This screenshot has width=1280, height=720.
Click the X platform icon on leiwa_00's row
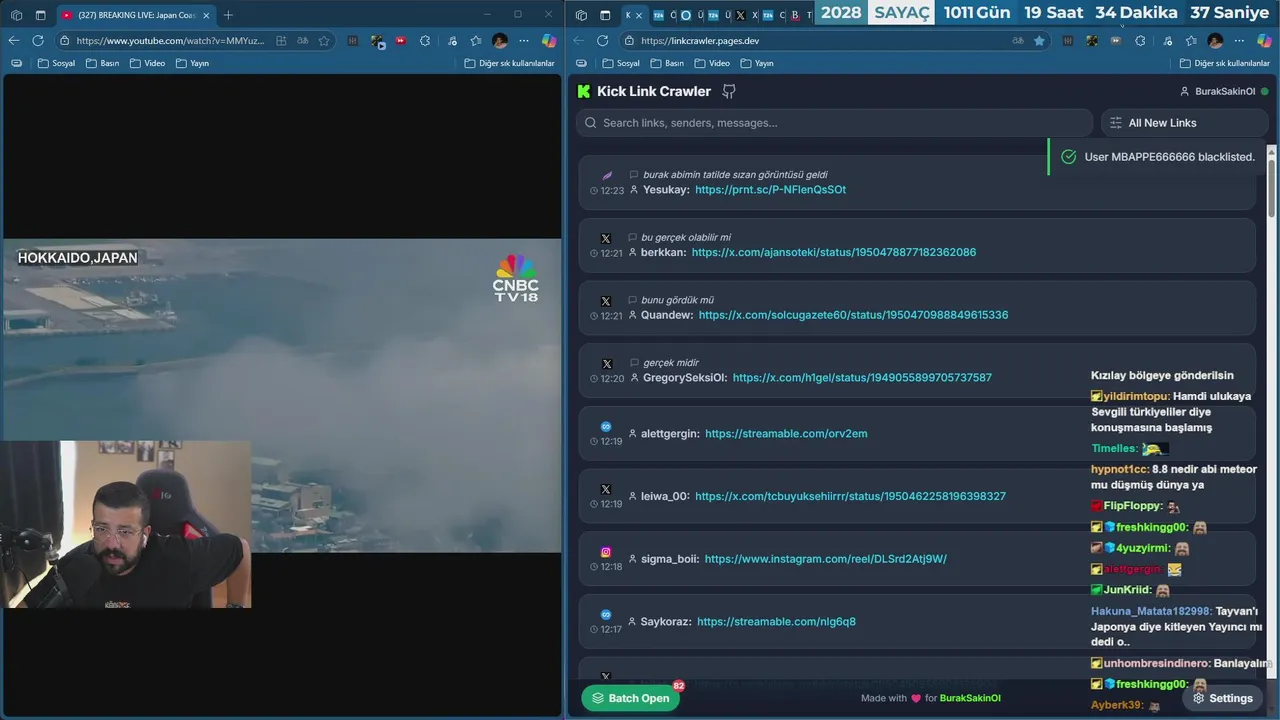click(606, 489)
